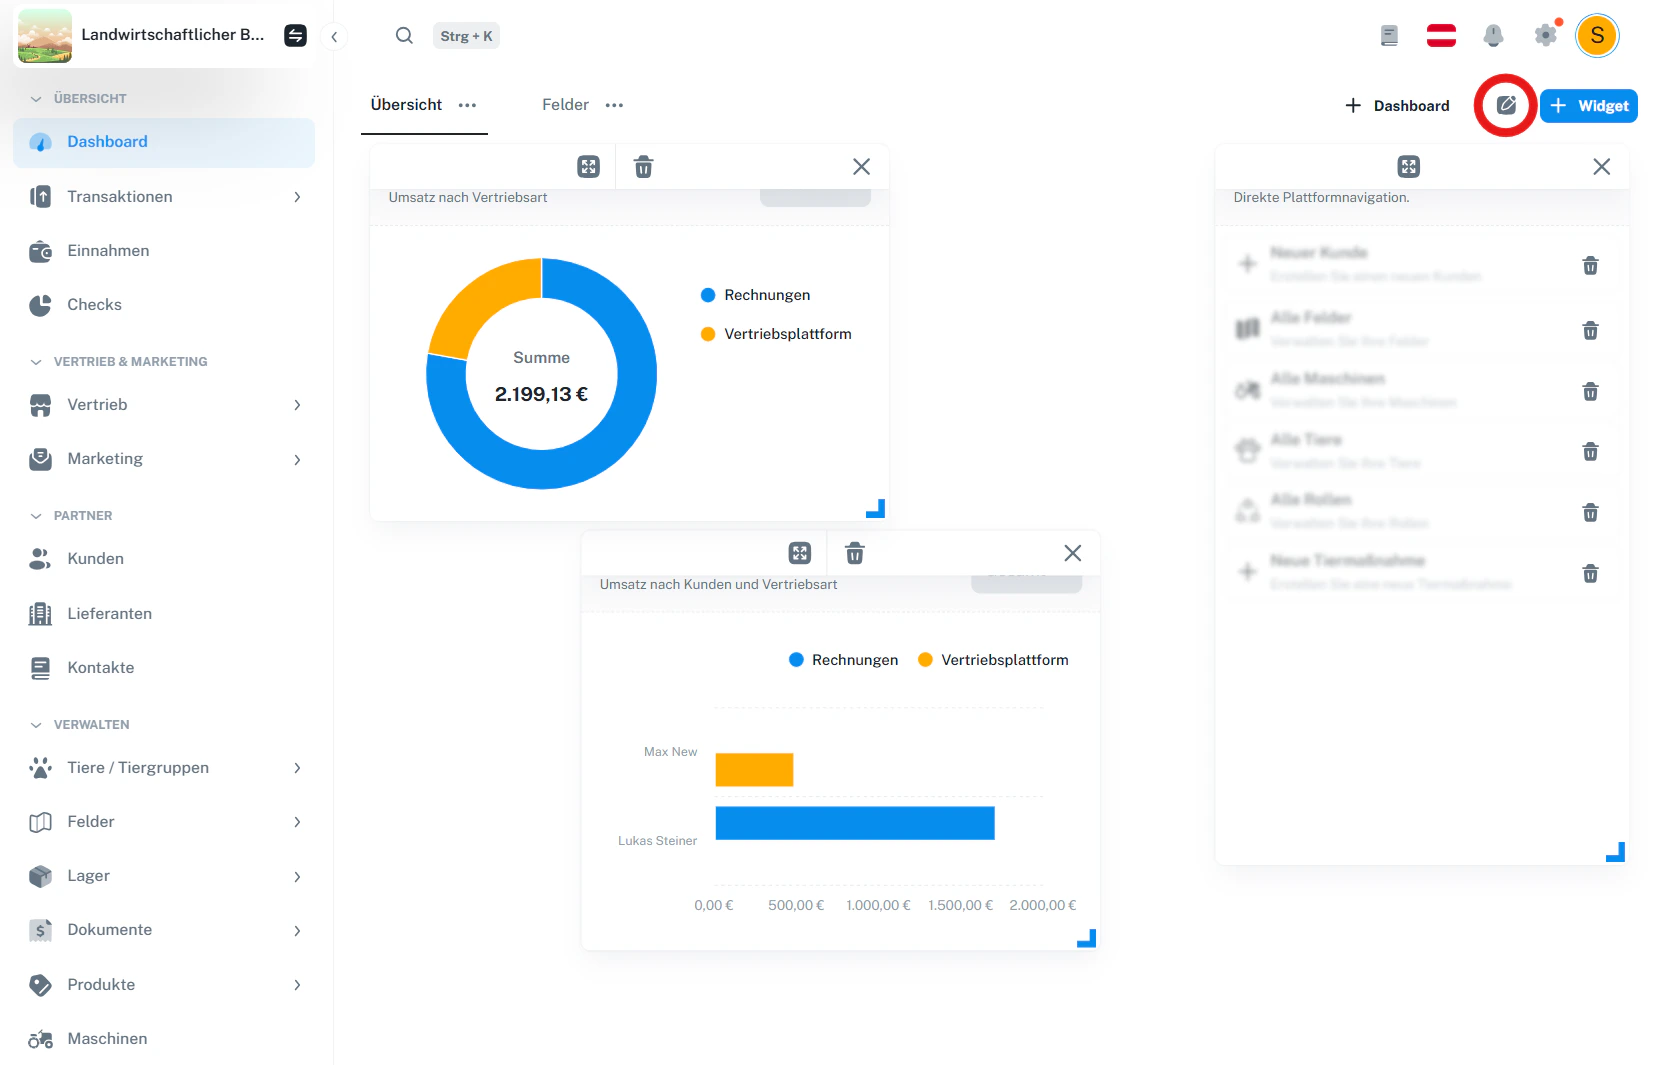Click resize handle of bar chart widget
This screenshot has width=1656, height=1065.
pos(1087,938)
